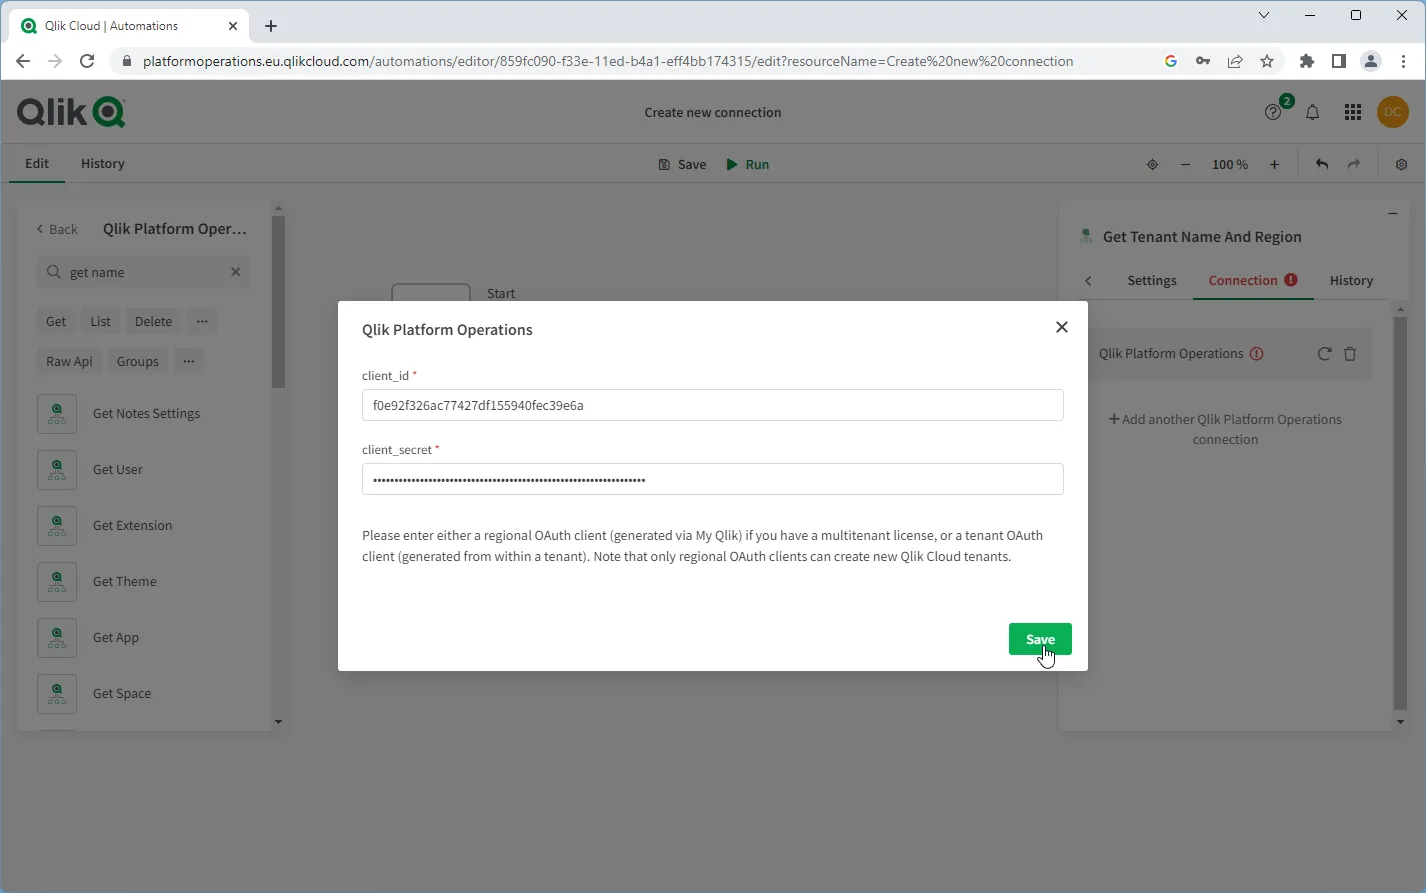Screen dimensions: 1426x893
Task: Click Add another Qlik Platform Operations connection
Action: [x=1225, y=429]
